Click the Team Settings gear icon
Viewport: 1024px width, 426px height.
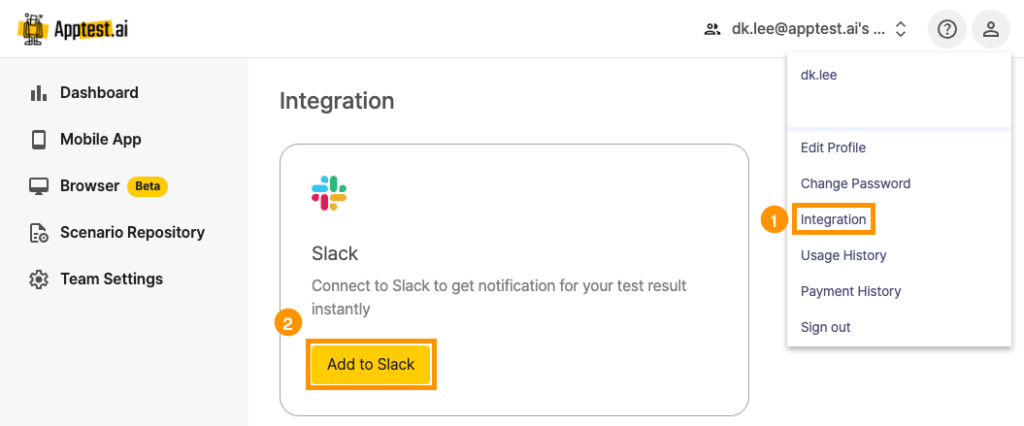click(x=39, y=279)
